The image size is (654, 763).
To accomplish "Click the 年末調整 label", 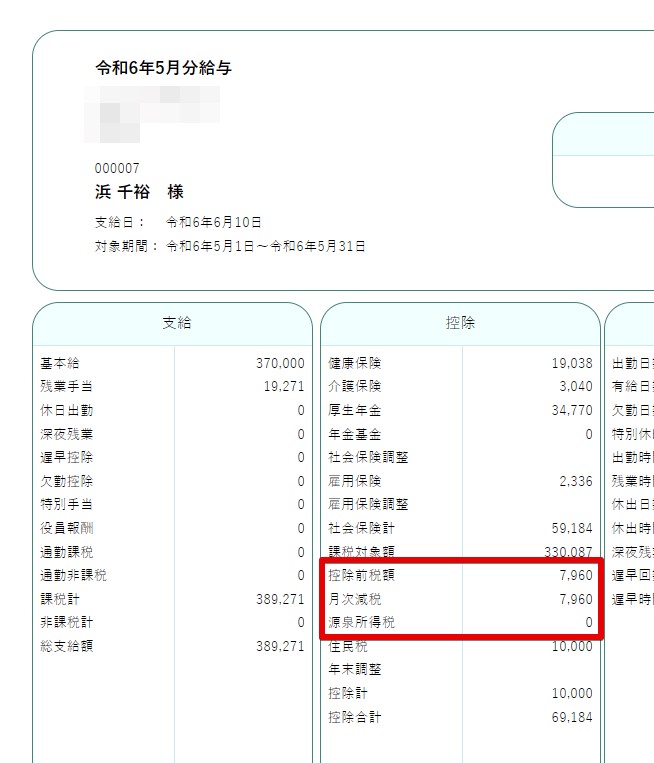I will tap(354, 670).
